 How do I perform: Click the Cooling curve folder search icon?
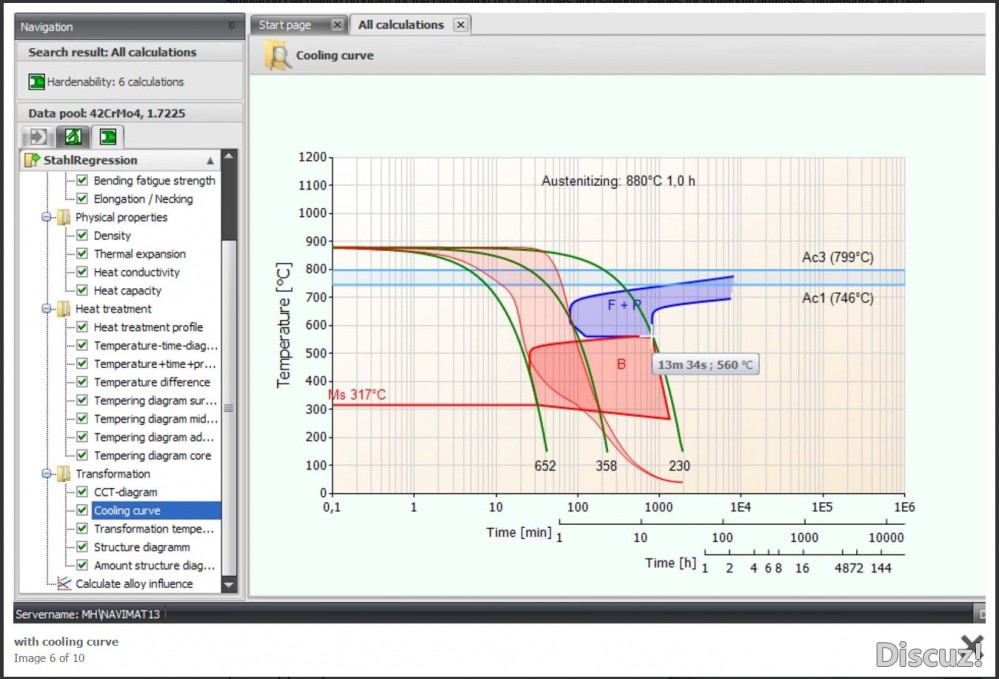coord(277,55)
